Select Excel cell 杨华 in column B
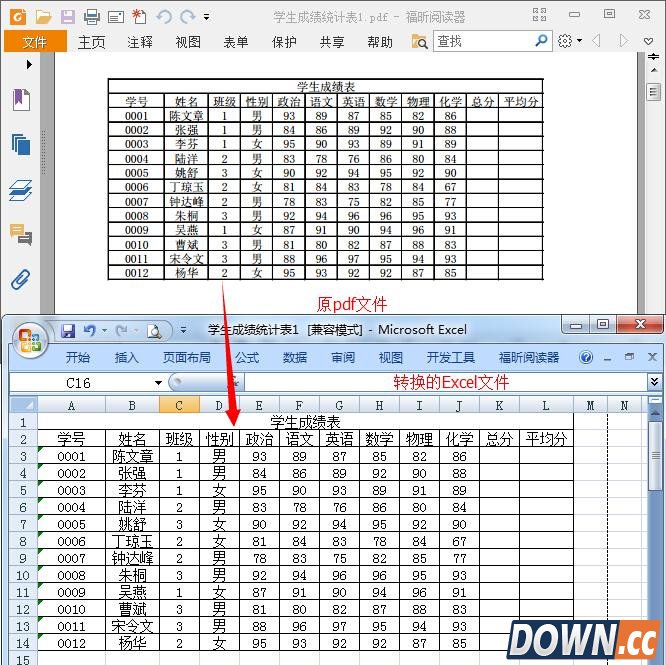 [132, 643]
